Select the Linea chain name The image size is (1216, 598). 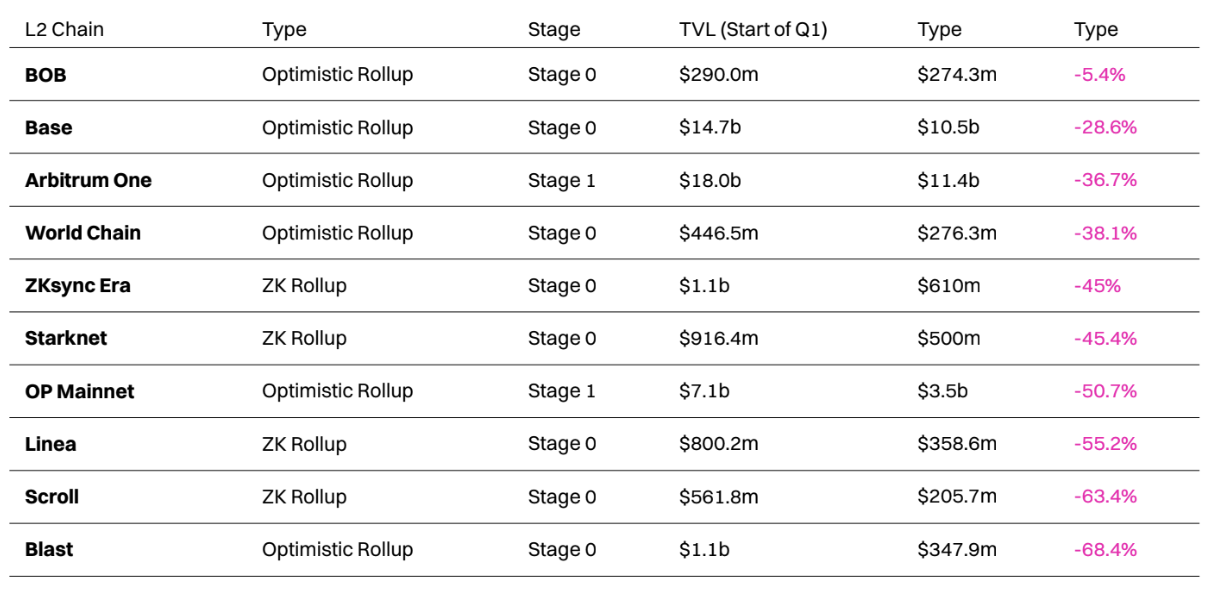51,444
